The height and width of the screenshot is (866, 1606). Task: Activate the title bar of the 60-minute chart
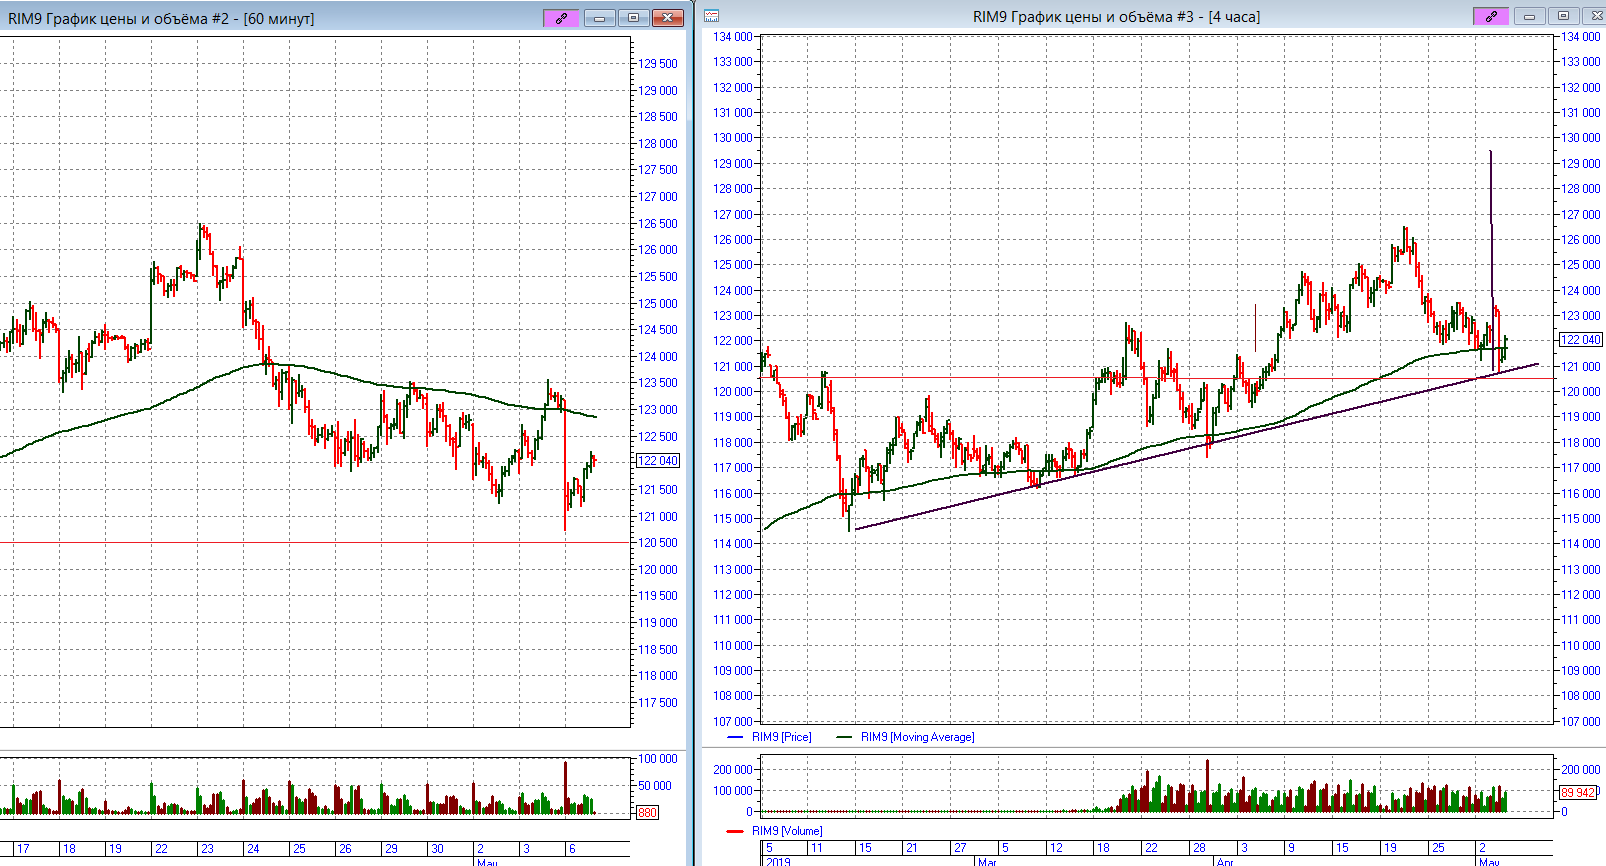pyautogui.click(x=300, y=19)
